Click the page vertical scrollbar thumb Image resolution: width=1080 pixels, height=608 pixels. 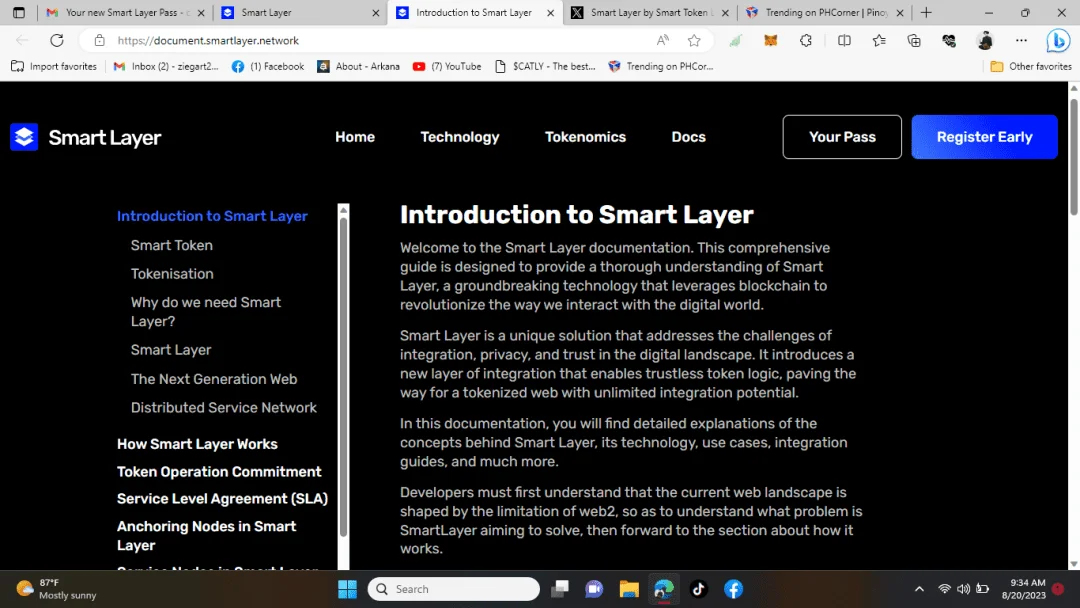click(1074, 157)
